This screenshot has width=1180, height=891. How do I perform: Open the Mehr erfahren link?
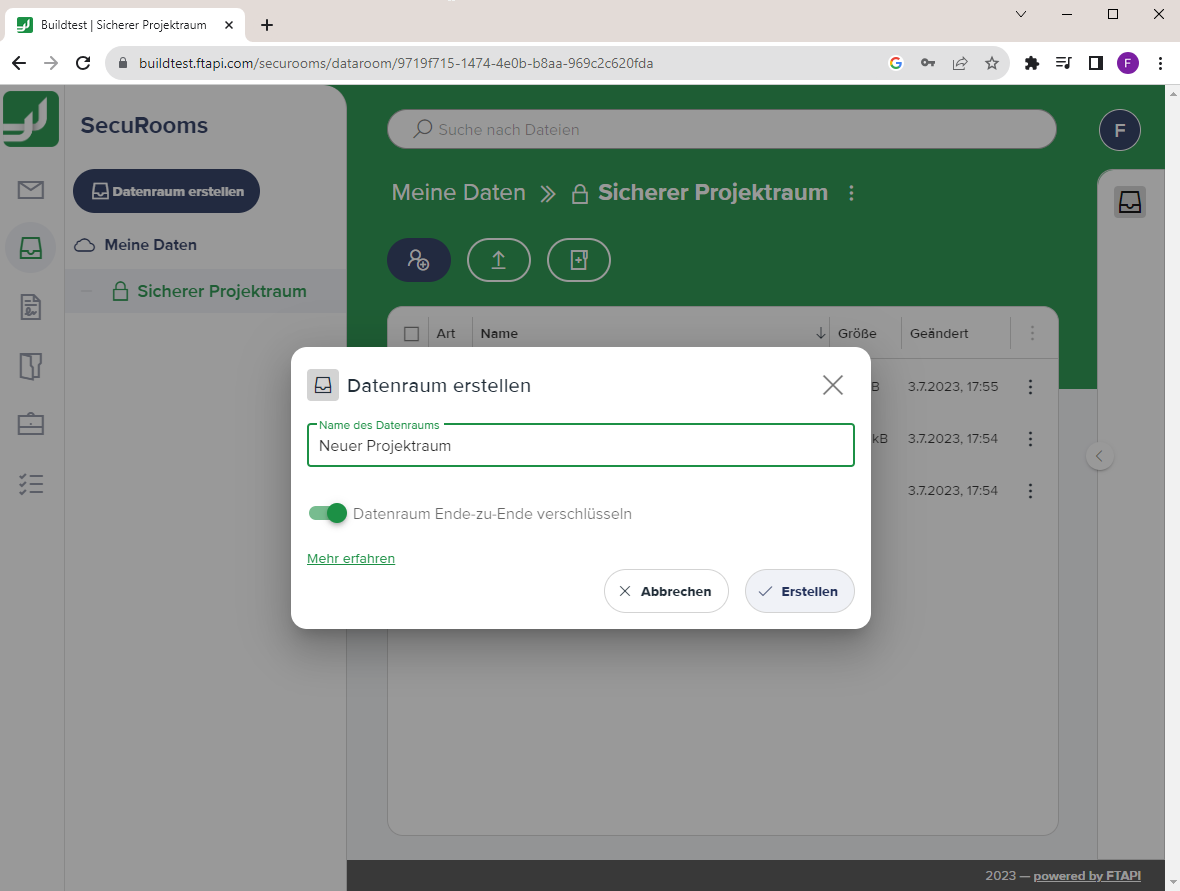coord(351,559)
